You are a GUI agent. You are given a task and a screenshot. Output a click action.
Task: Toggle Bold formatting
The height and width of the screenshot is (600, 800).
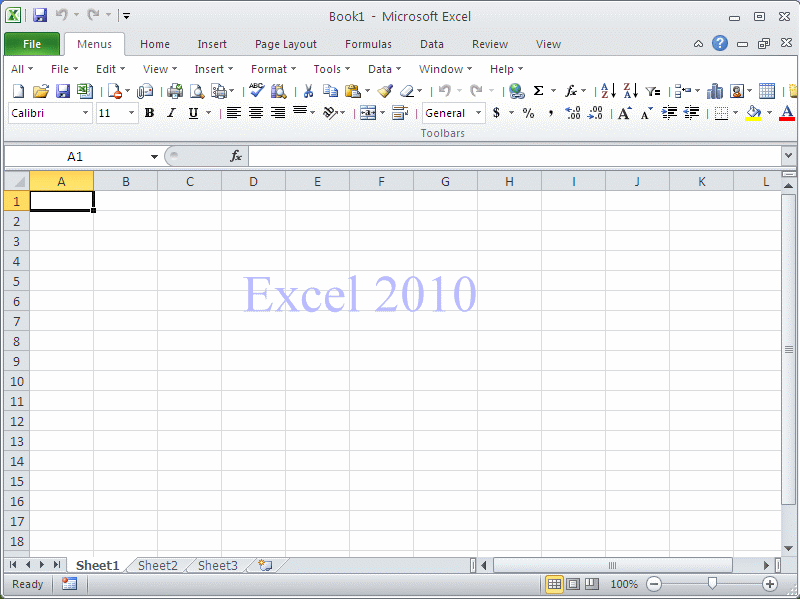149,113
